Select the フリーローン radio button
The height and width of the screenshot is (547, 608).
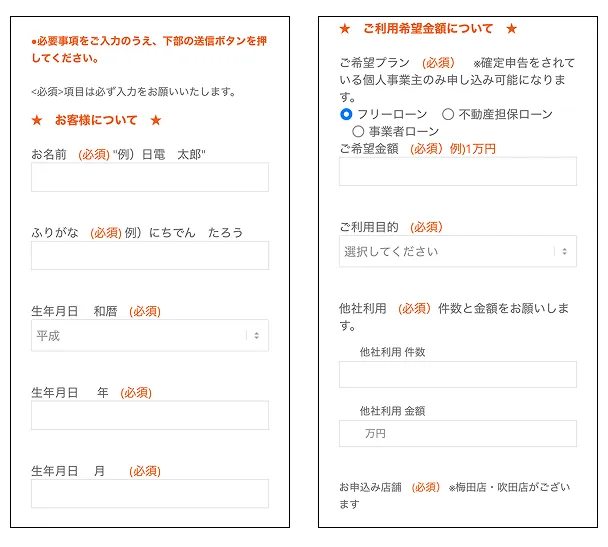346,114
